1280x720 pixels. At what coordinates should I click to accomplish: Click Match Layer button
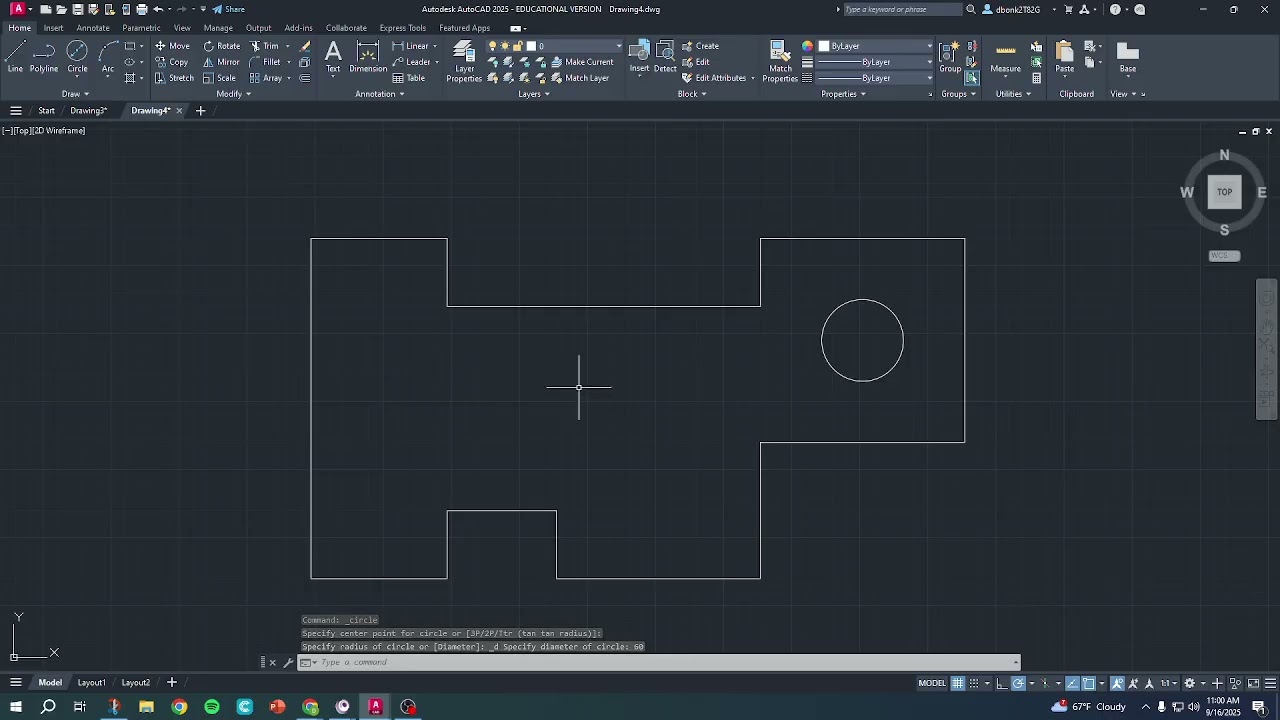coord(579,78)
